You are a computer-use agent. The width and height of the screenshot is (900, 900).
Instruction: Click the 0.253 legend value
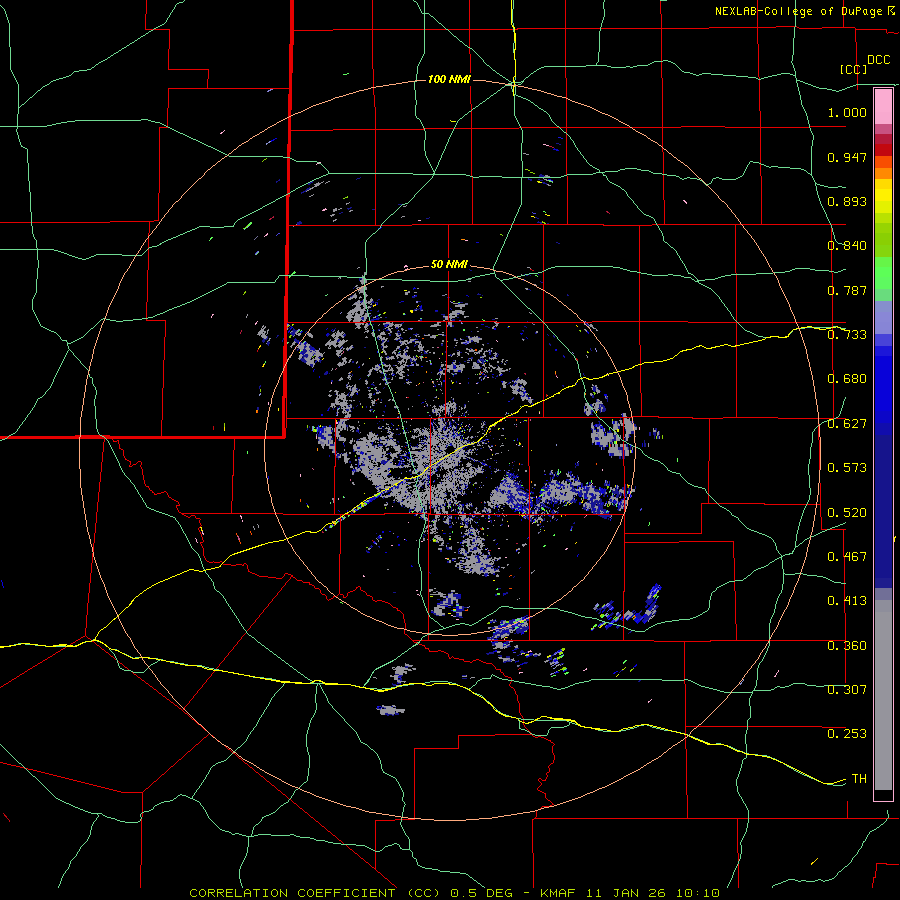[x=847, y=734]
